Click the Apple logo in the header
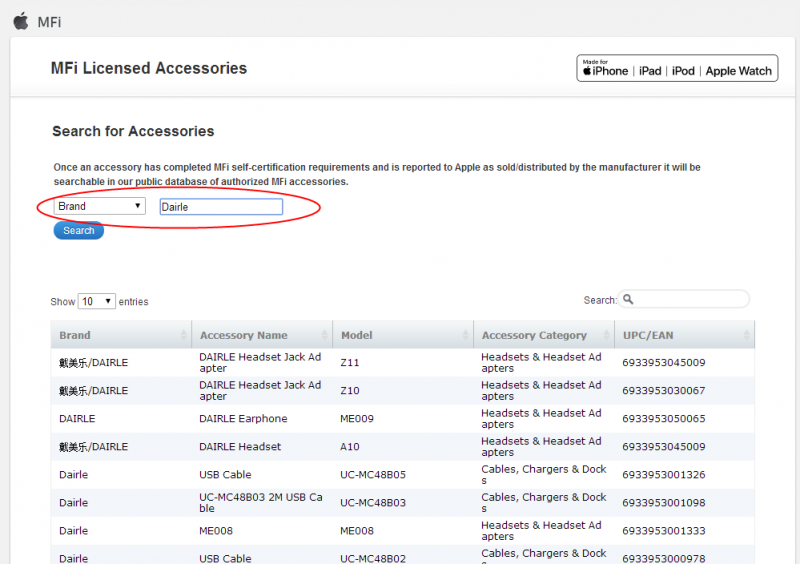The image size is (800, 564). (20, 20)
